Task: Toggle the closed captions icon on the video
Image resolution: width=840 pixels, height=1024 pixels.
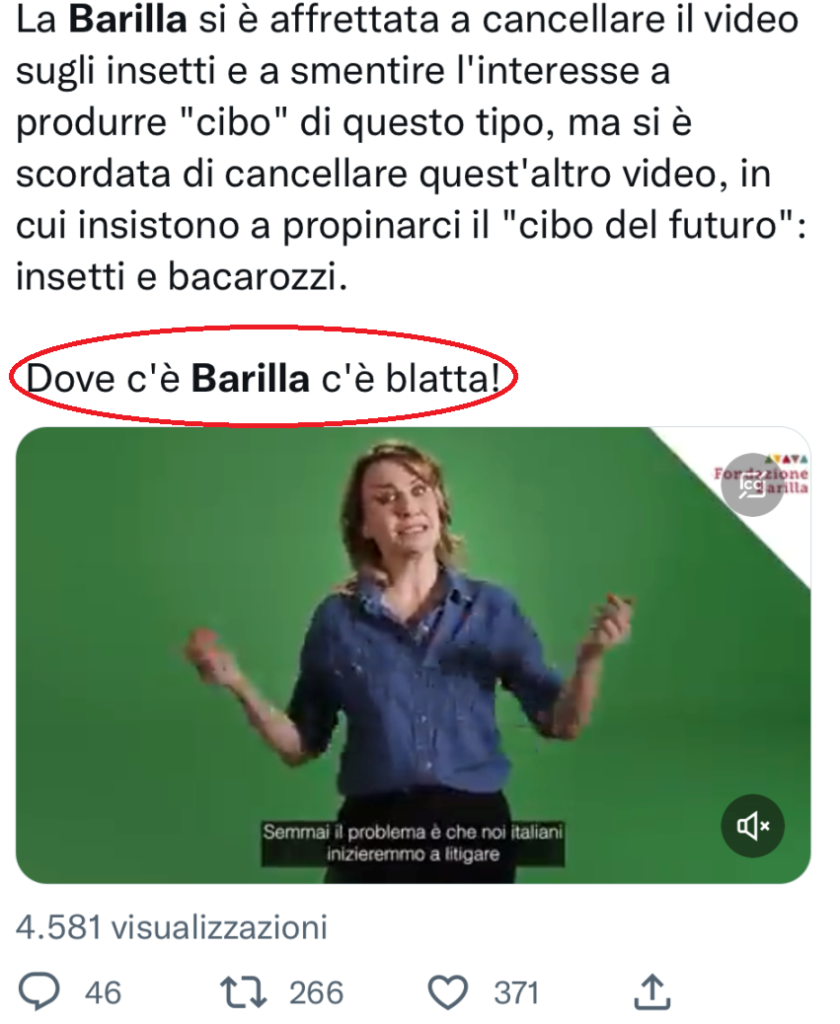Action: [x=752, y=485]
